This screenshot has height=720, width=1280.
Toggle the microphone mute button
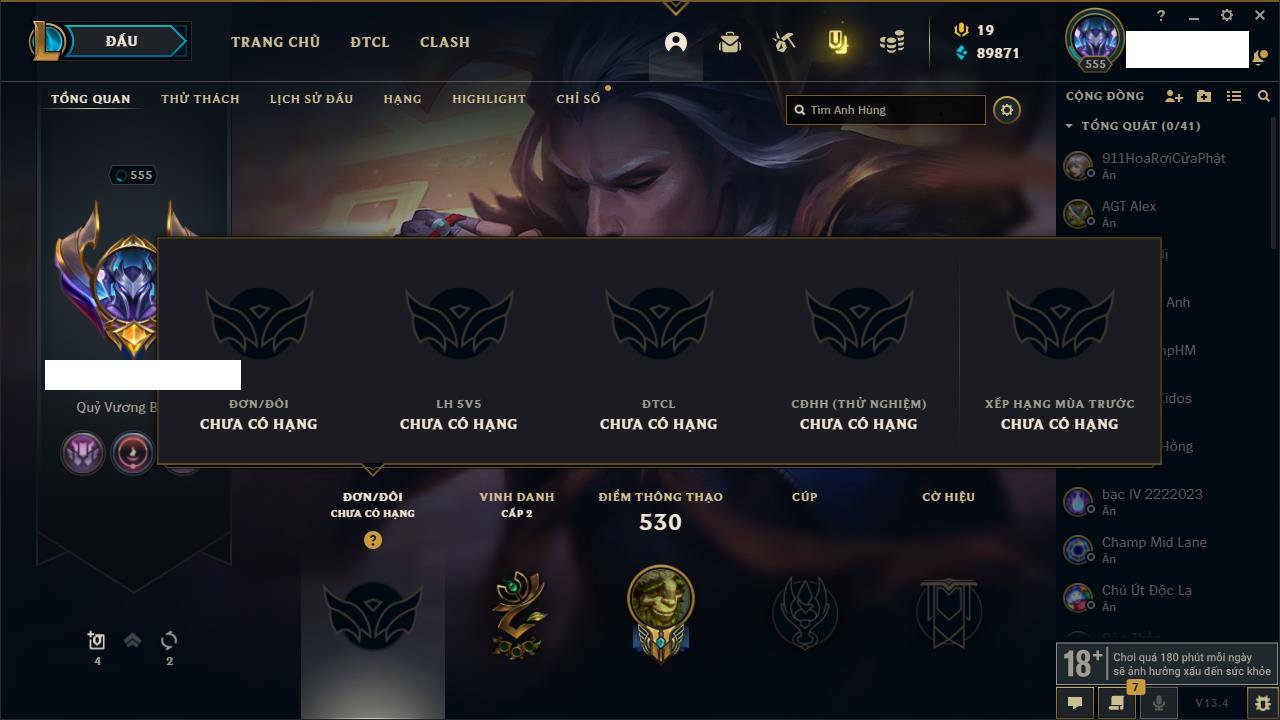coord(1158,703)
